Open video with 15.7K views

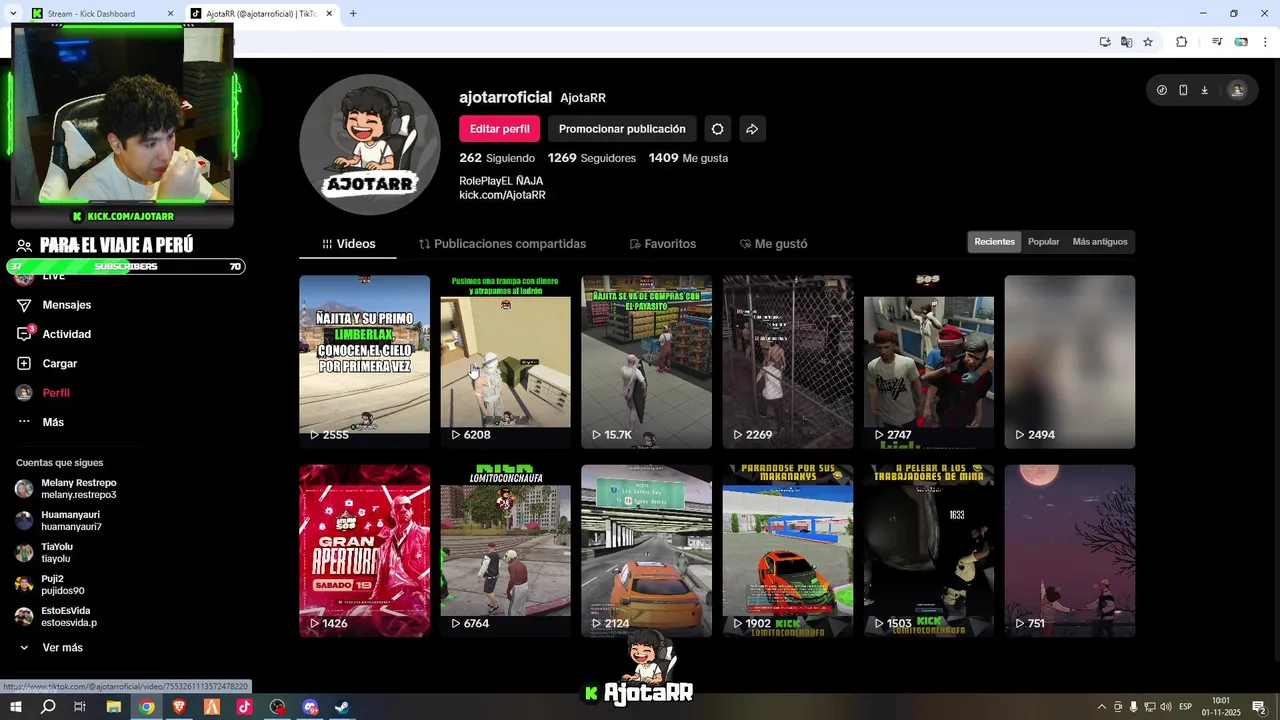click(646, 362)
